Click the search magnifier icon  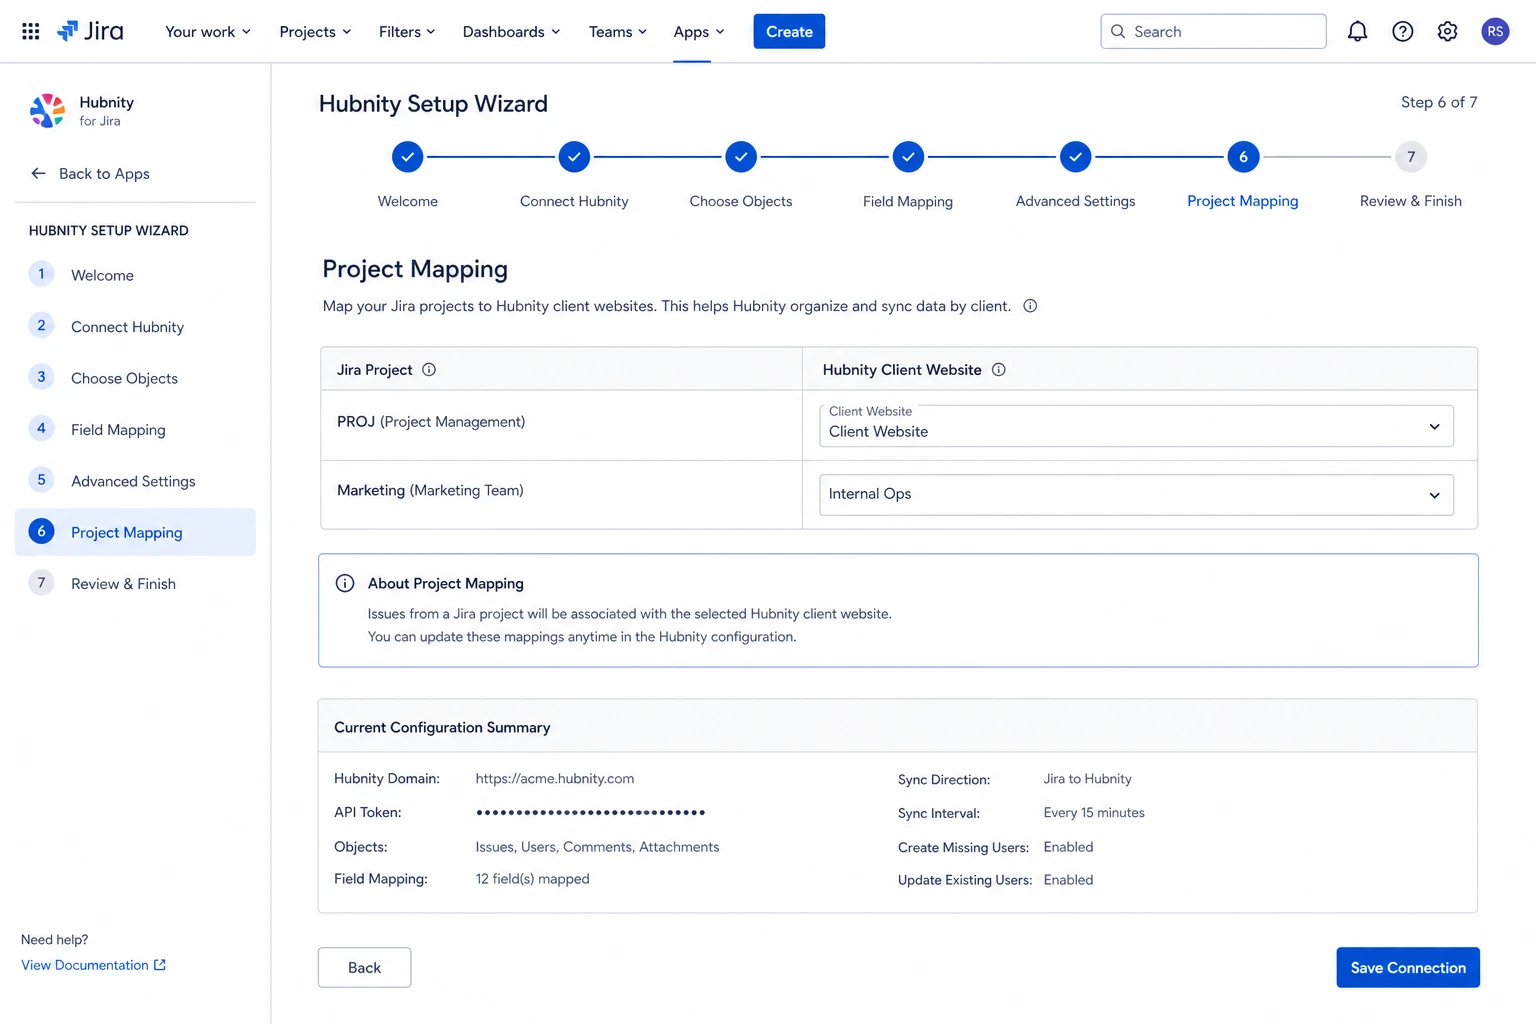coord(1118,31)
